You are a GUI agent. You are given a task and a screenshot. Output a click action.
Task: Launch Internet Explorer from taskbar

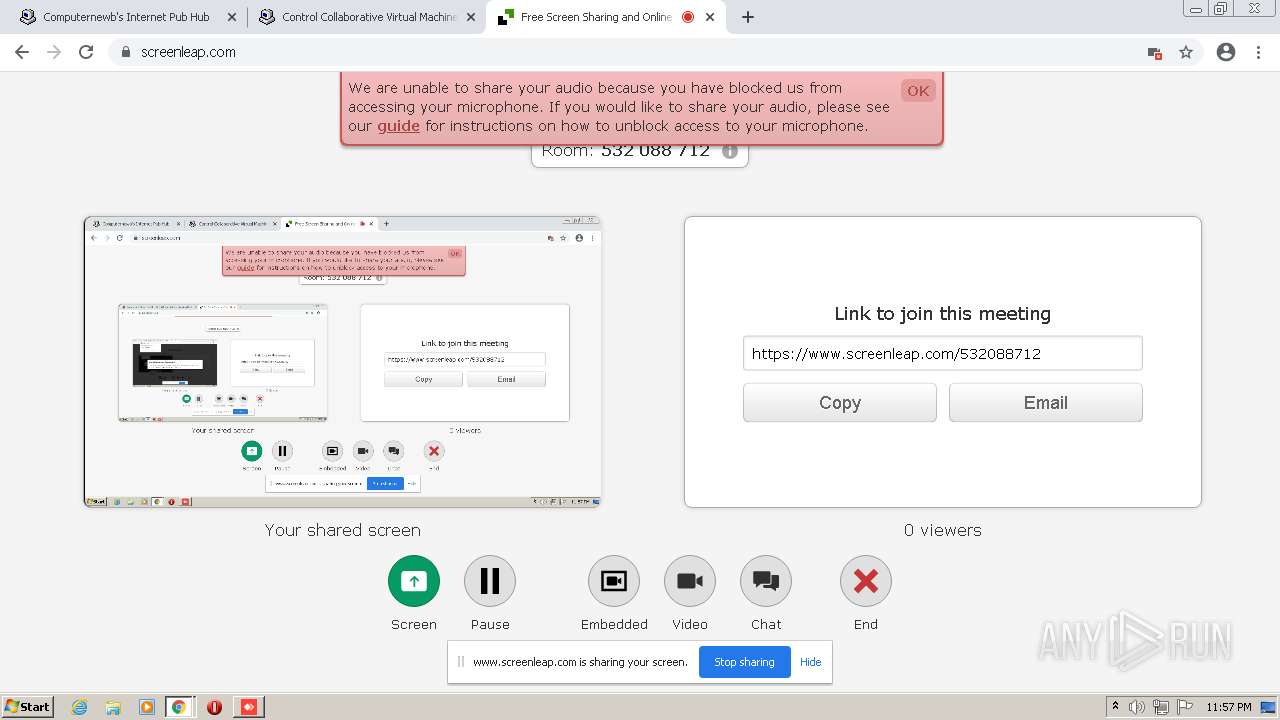click(x=80, y=707)
